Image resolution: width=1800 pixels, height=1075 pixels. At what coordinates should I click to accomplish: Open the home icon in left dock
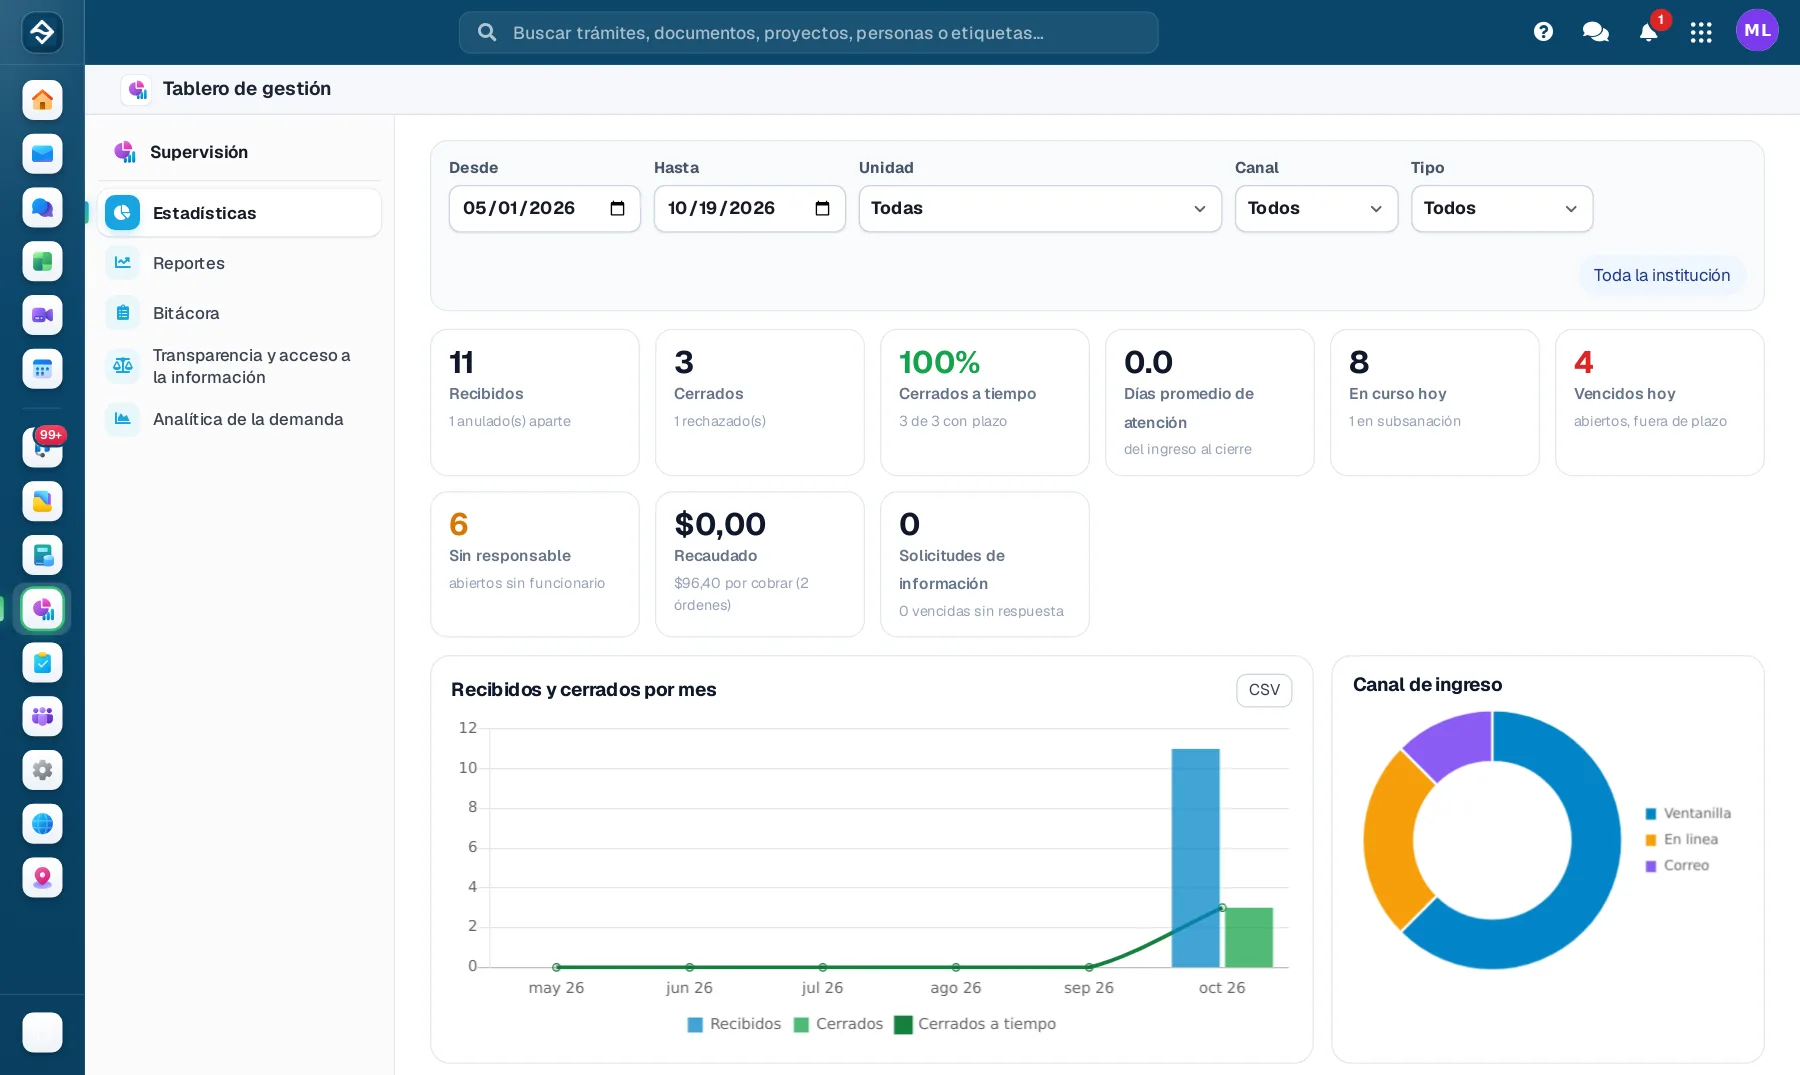click(x=42, y=100)
